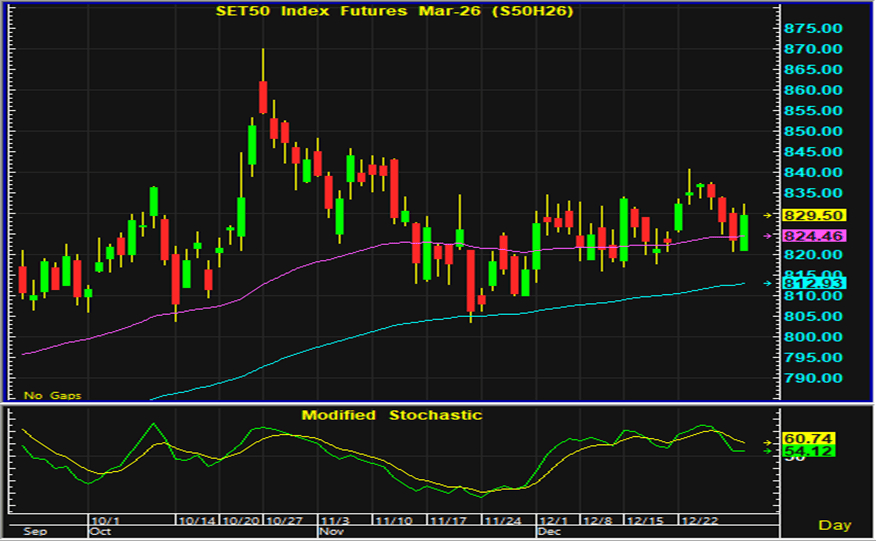Click the tallest red candle near 860
The height and width of the screenshot is (541, 876).
(x=263, y=97)
